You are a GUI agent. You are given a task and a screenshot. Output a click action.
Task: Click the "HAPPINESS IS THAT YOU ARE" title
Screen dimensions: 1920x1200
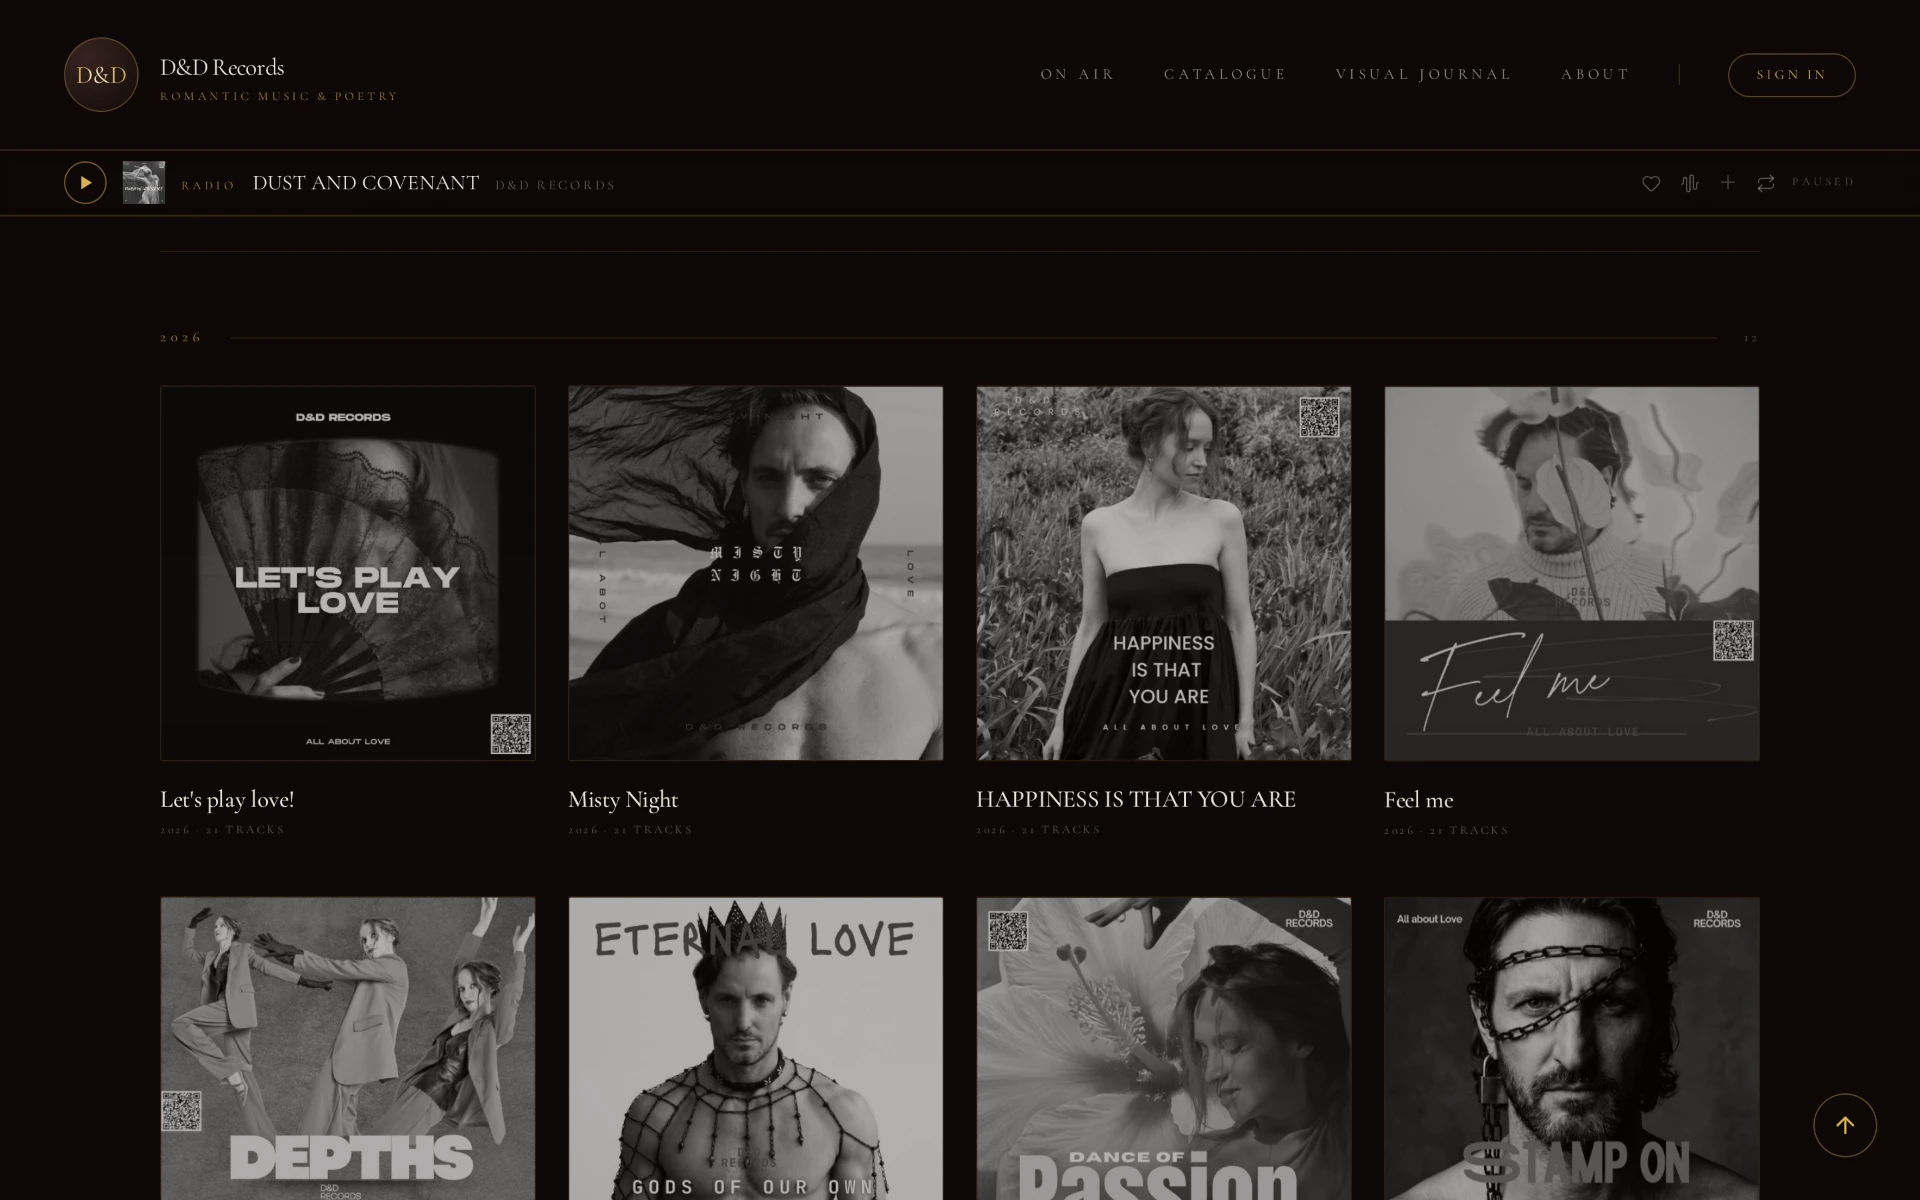pos(1136,800)
